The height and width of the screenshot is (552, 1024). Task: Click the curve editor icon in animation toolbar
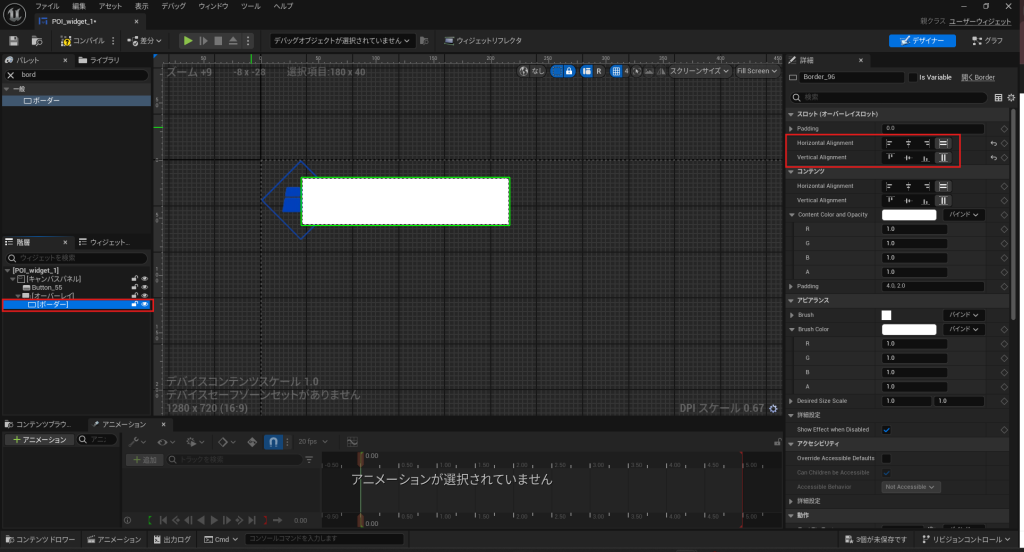352,441
